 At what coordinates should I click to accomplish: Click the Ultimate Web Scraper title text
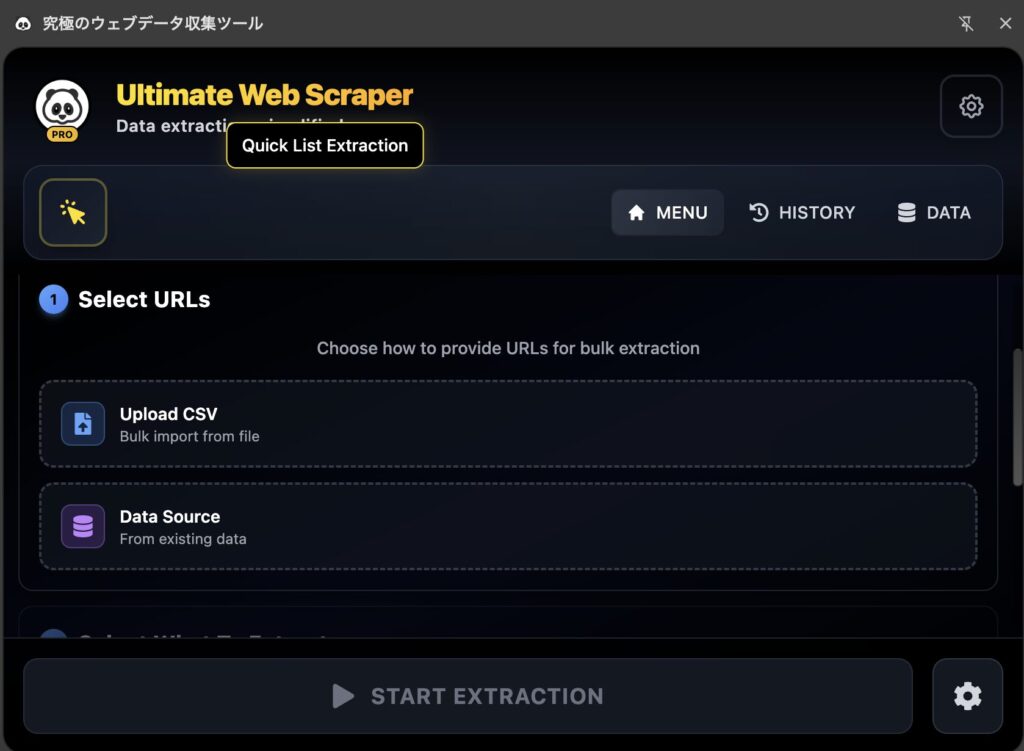264,95
